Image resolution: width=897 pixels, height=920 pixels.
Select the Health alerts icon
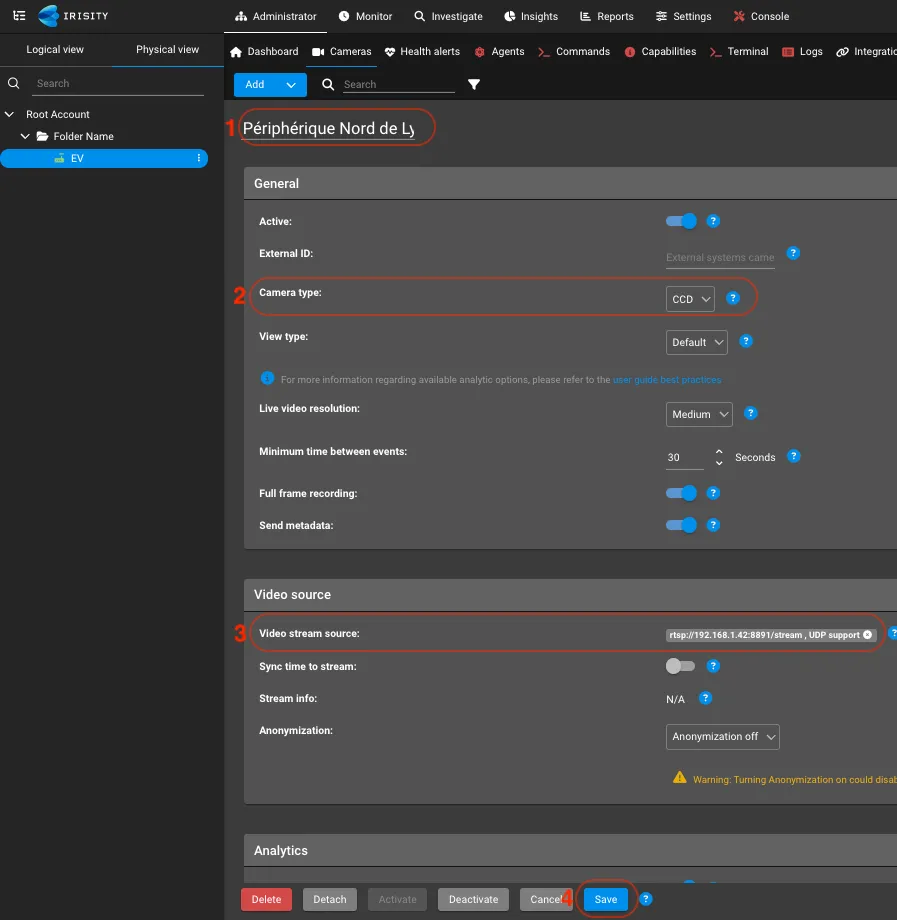[x=389, y=52]
